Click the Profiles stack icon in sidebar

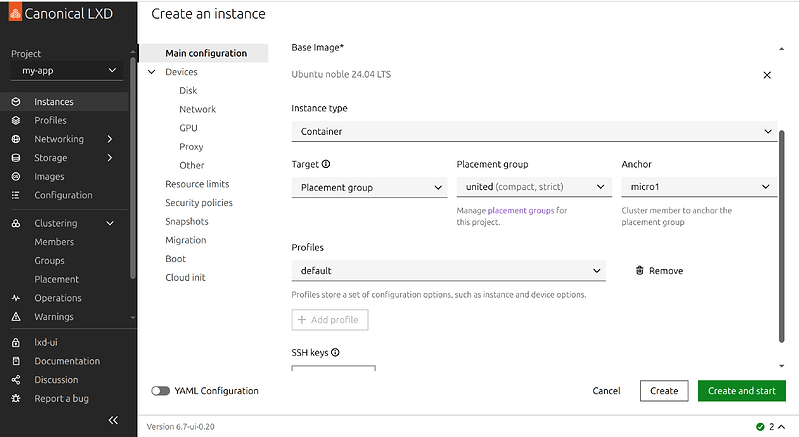[x=16, y=120]
